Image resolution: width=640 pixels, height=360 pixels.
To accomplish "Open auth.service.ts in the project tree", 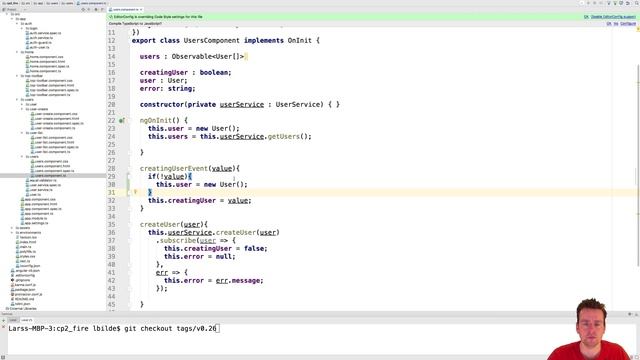I will (41, 38).
